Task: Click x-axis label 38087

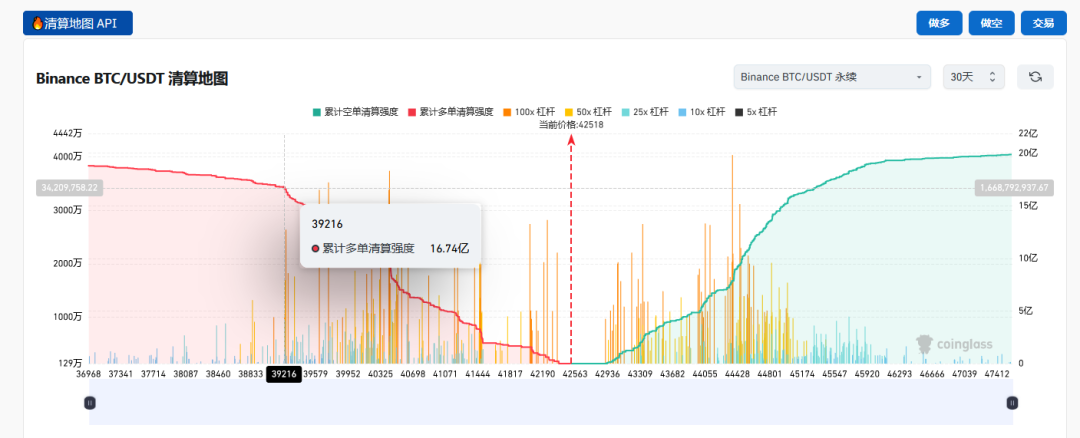Action: pos(187,374)
